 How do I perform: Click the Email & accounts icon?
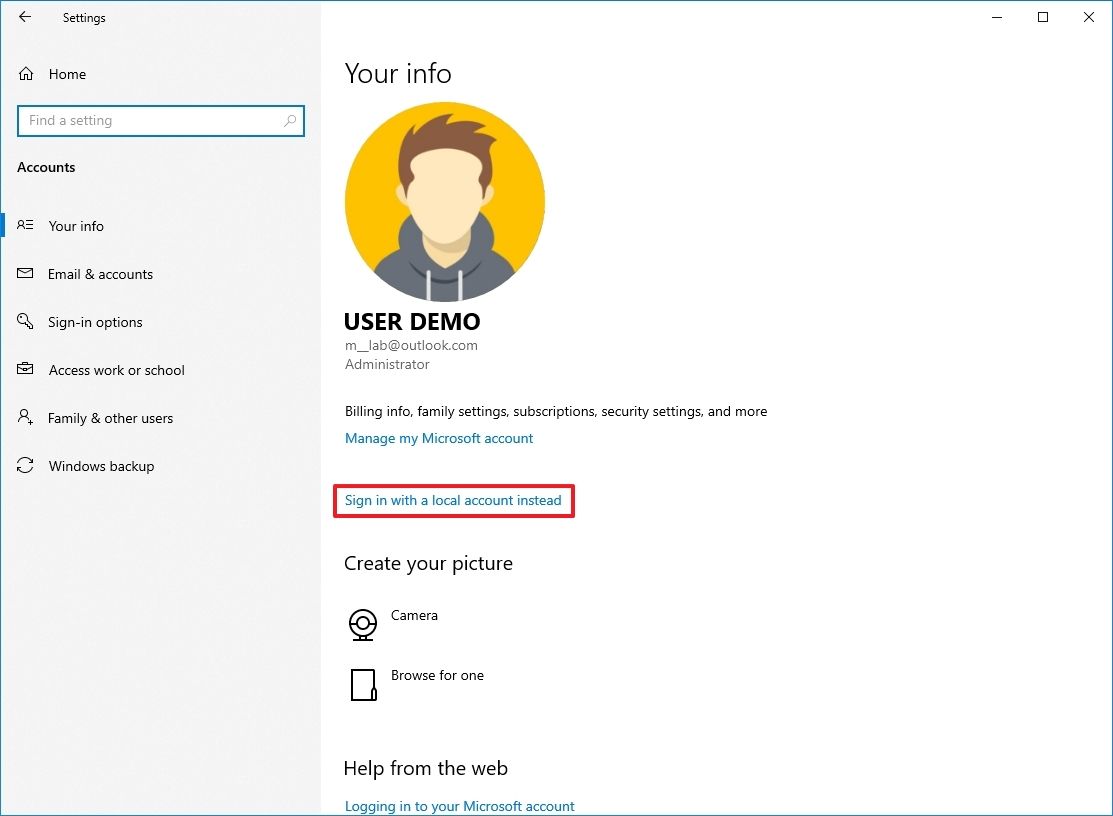[x=24, y=273]
